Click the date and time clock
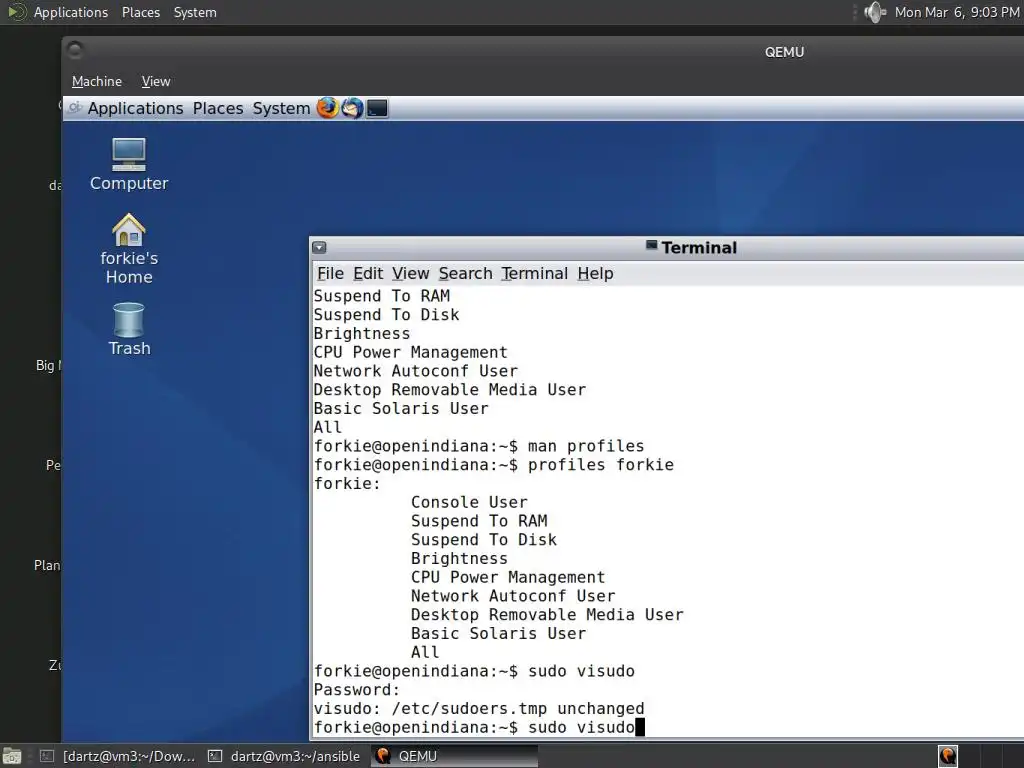 click(x=957, y=12)
